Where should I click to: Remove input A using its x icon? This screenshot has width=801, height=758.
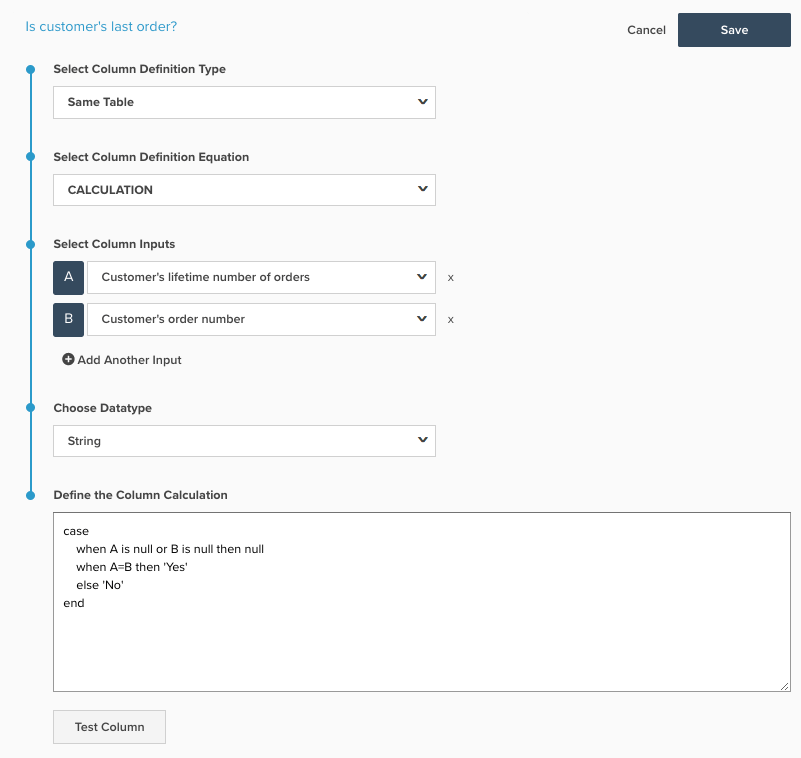[451, 277]
